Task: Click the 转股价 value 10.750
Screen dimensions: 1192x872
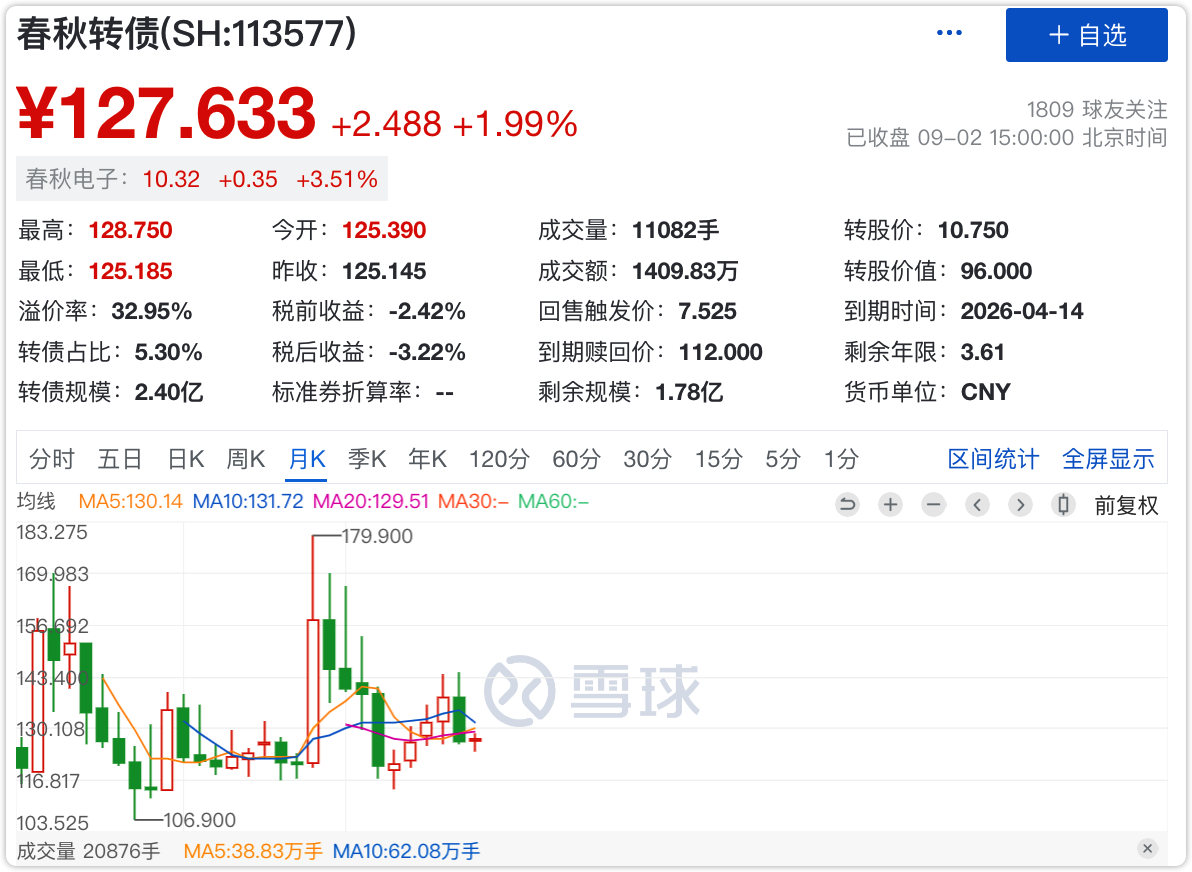Action: [973, 230]
